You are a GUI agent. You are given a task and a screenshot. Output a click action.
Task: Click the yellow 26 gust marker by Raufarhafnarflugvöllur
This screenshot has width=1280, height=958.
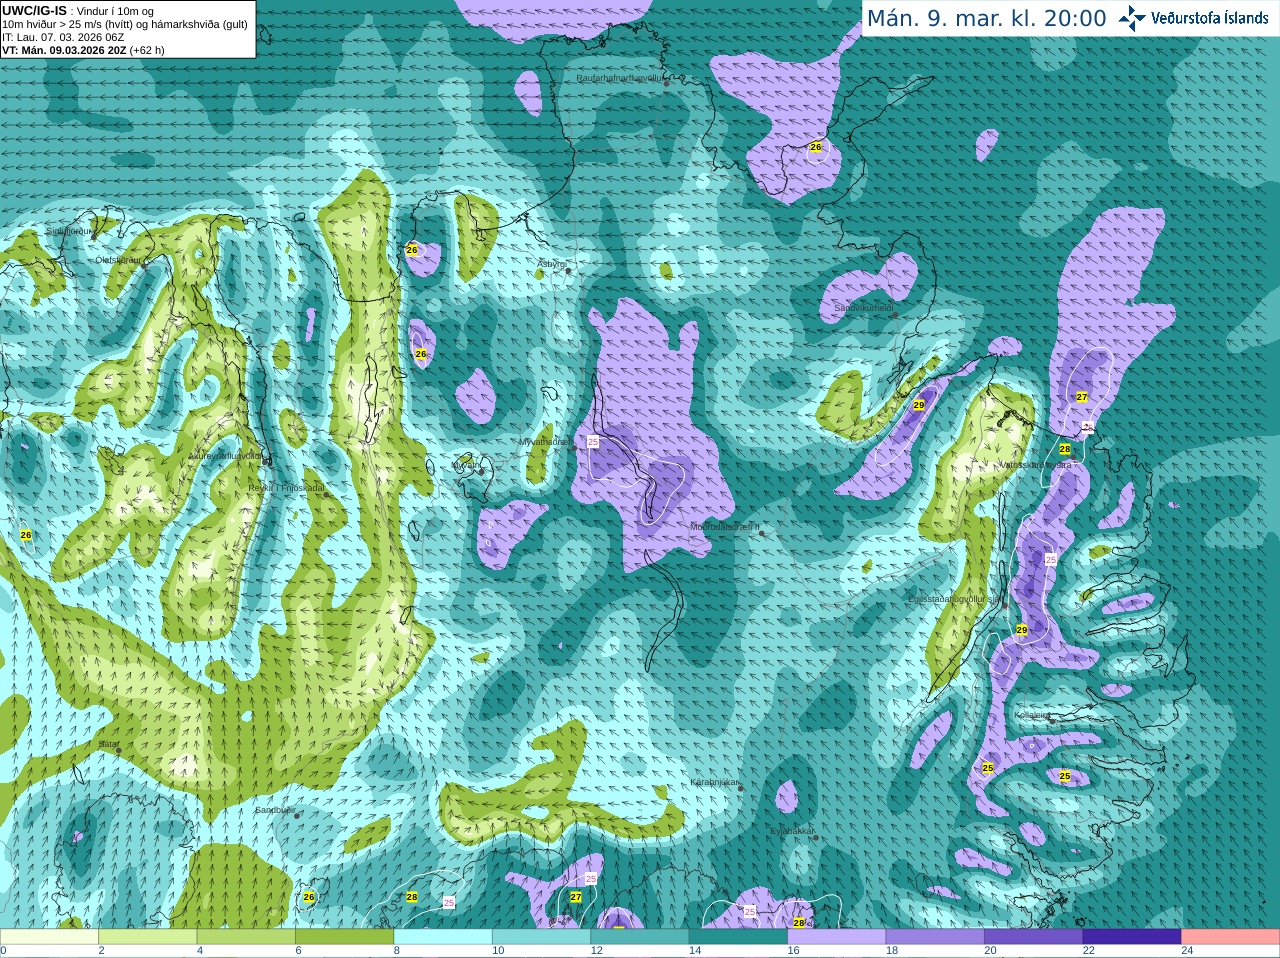point(816,147)
